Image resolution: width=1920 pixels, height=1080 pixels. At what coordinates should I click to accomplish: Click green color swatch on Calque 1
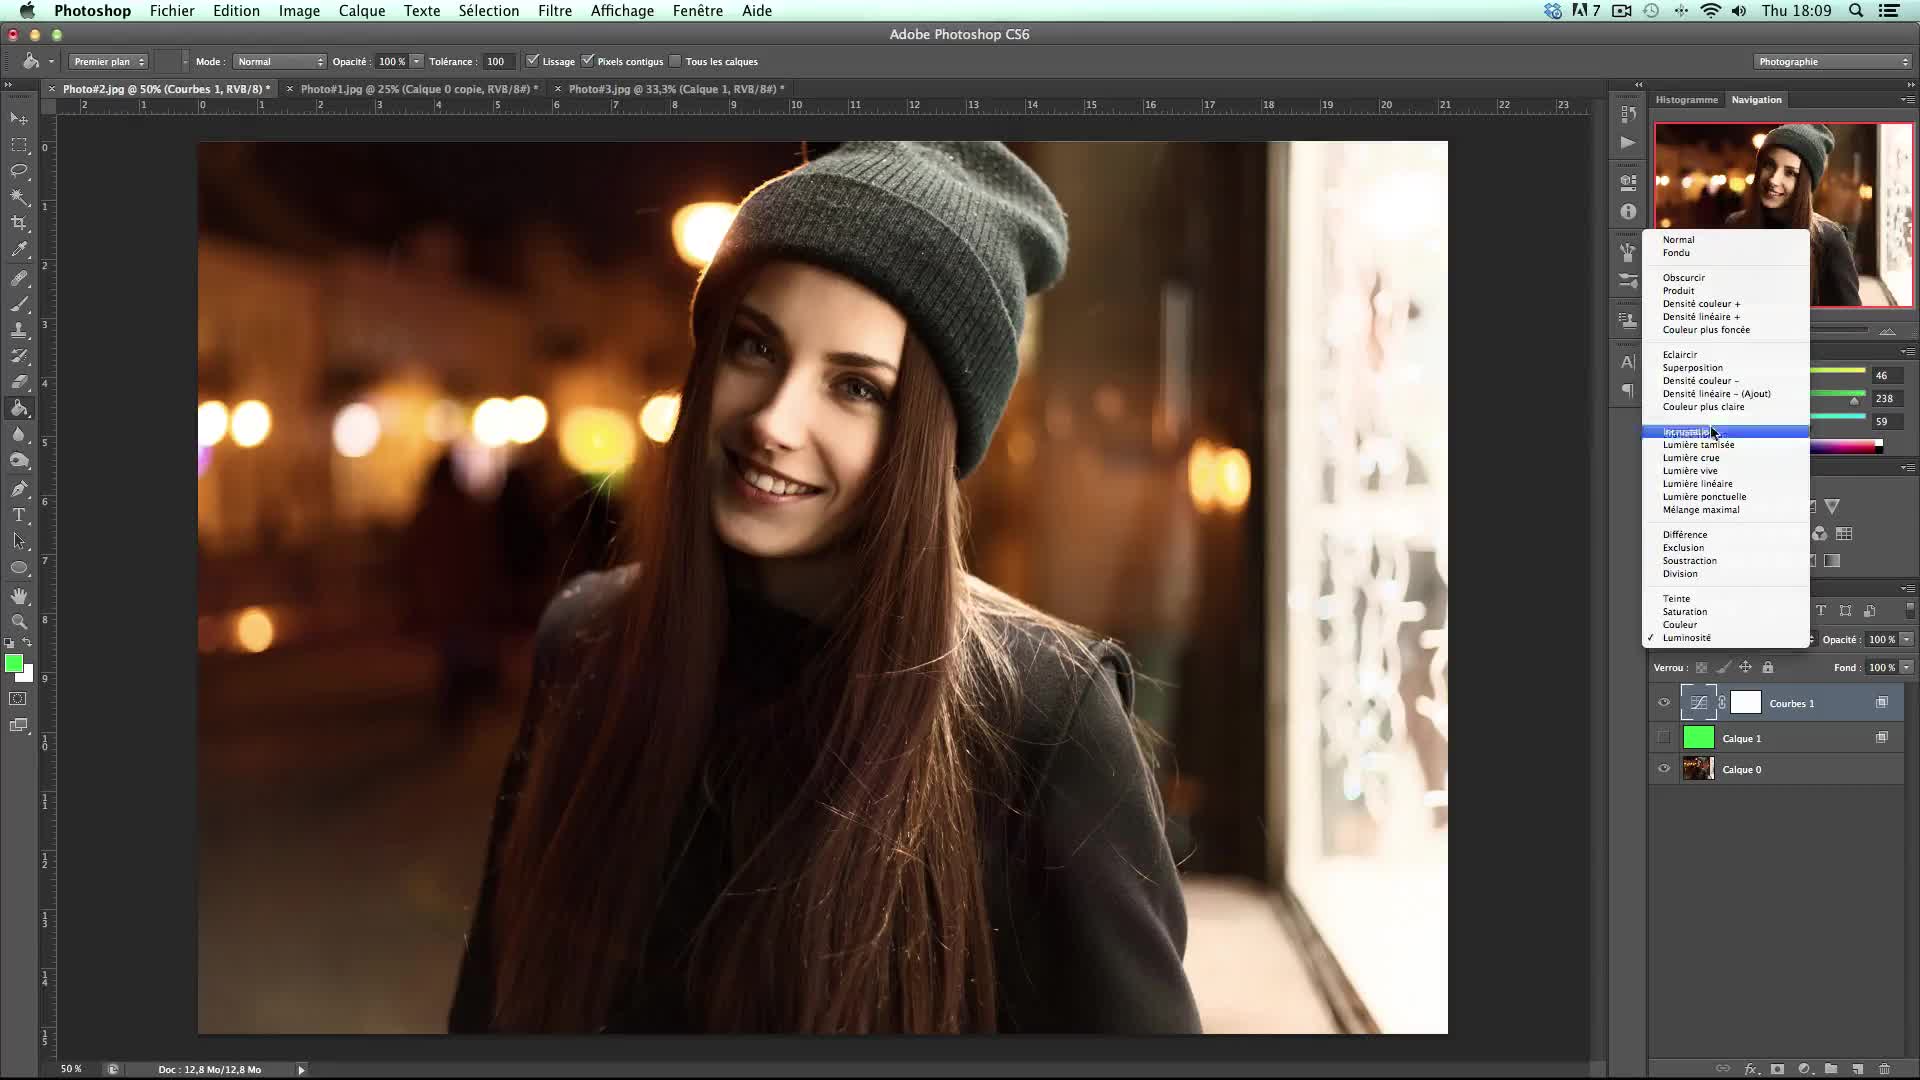click(1697, 737)
